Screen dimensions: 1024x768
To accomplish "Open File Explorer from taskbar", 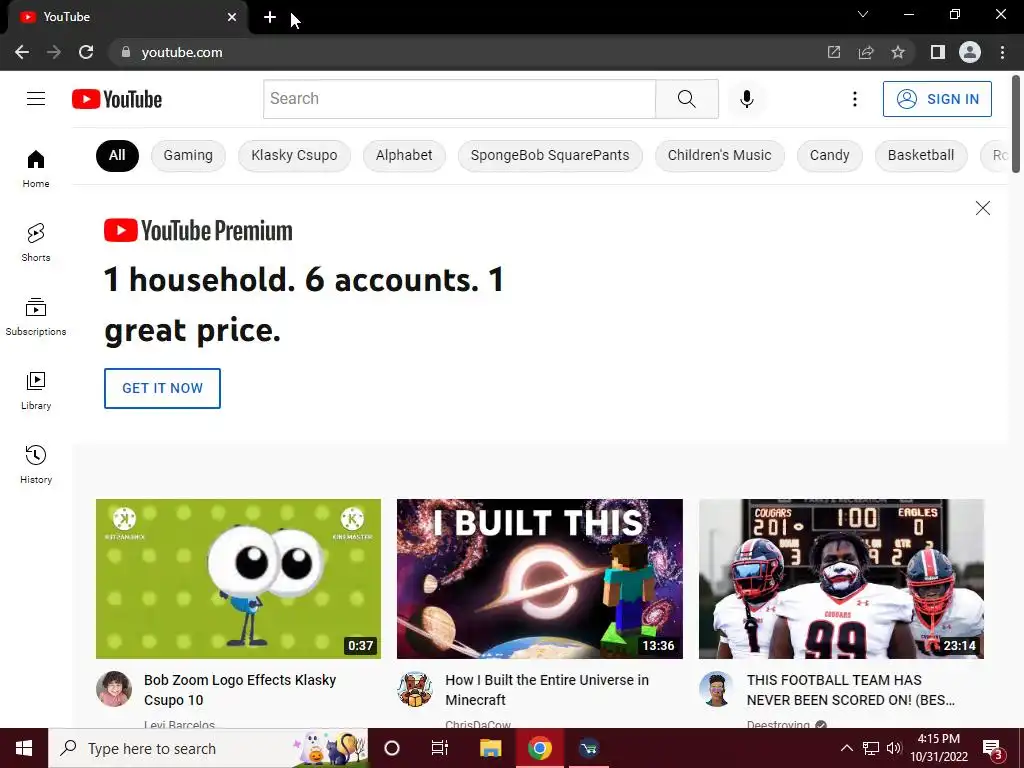I will click(x=490, y=748).
